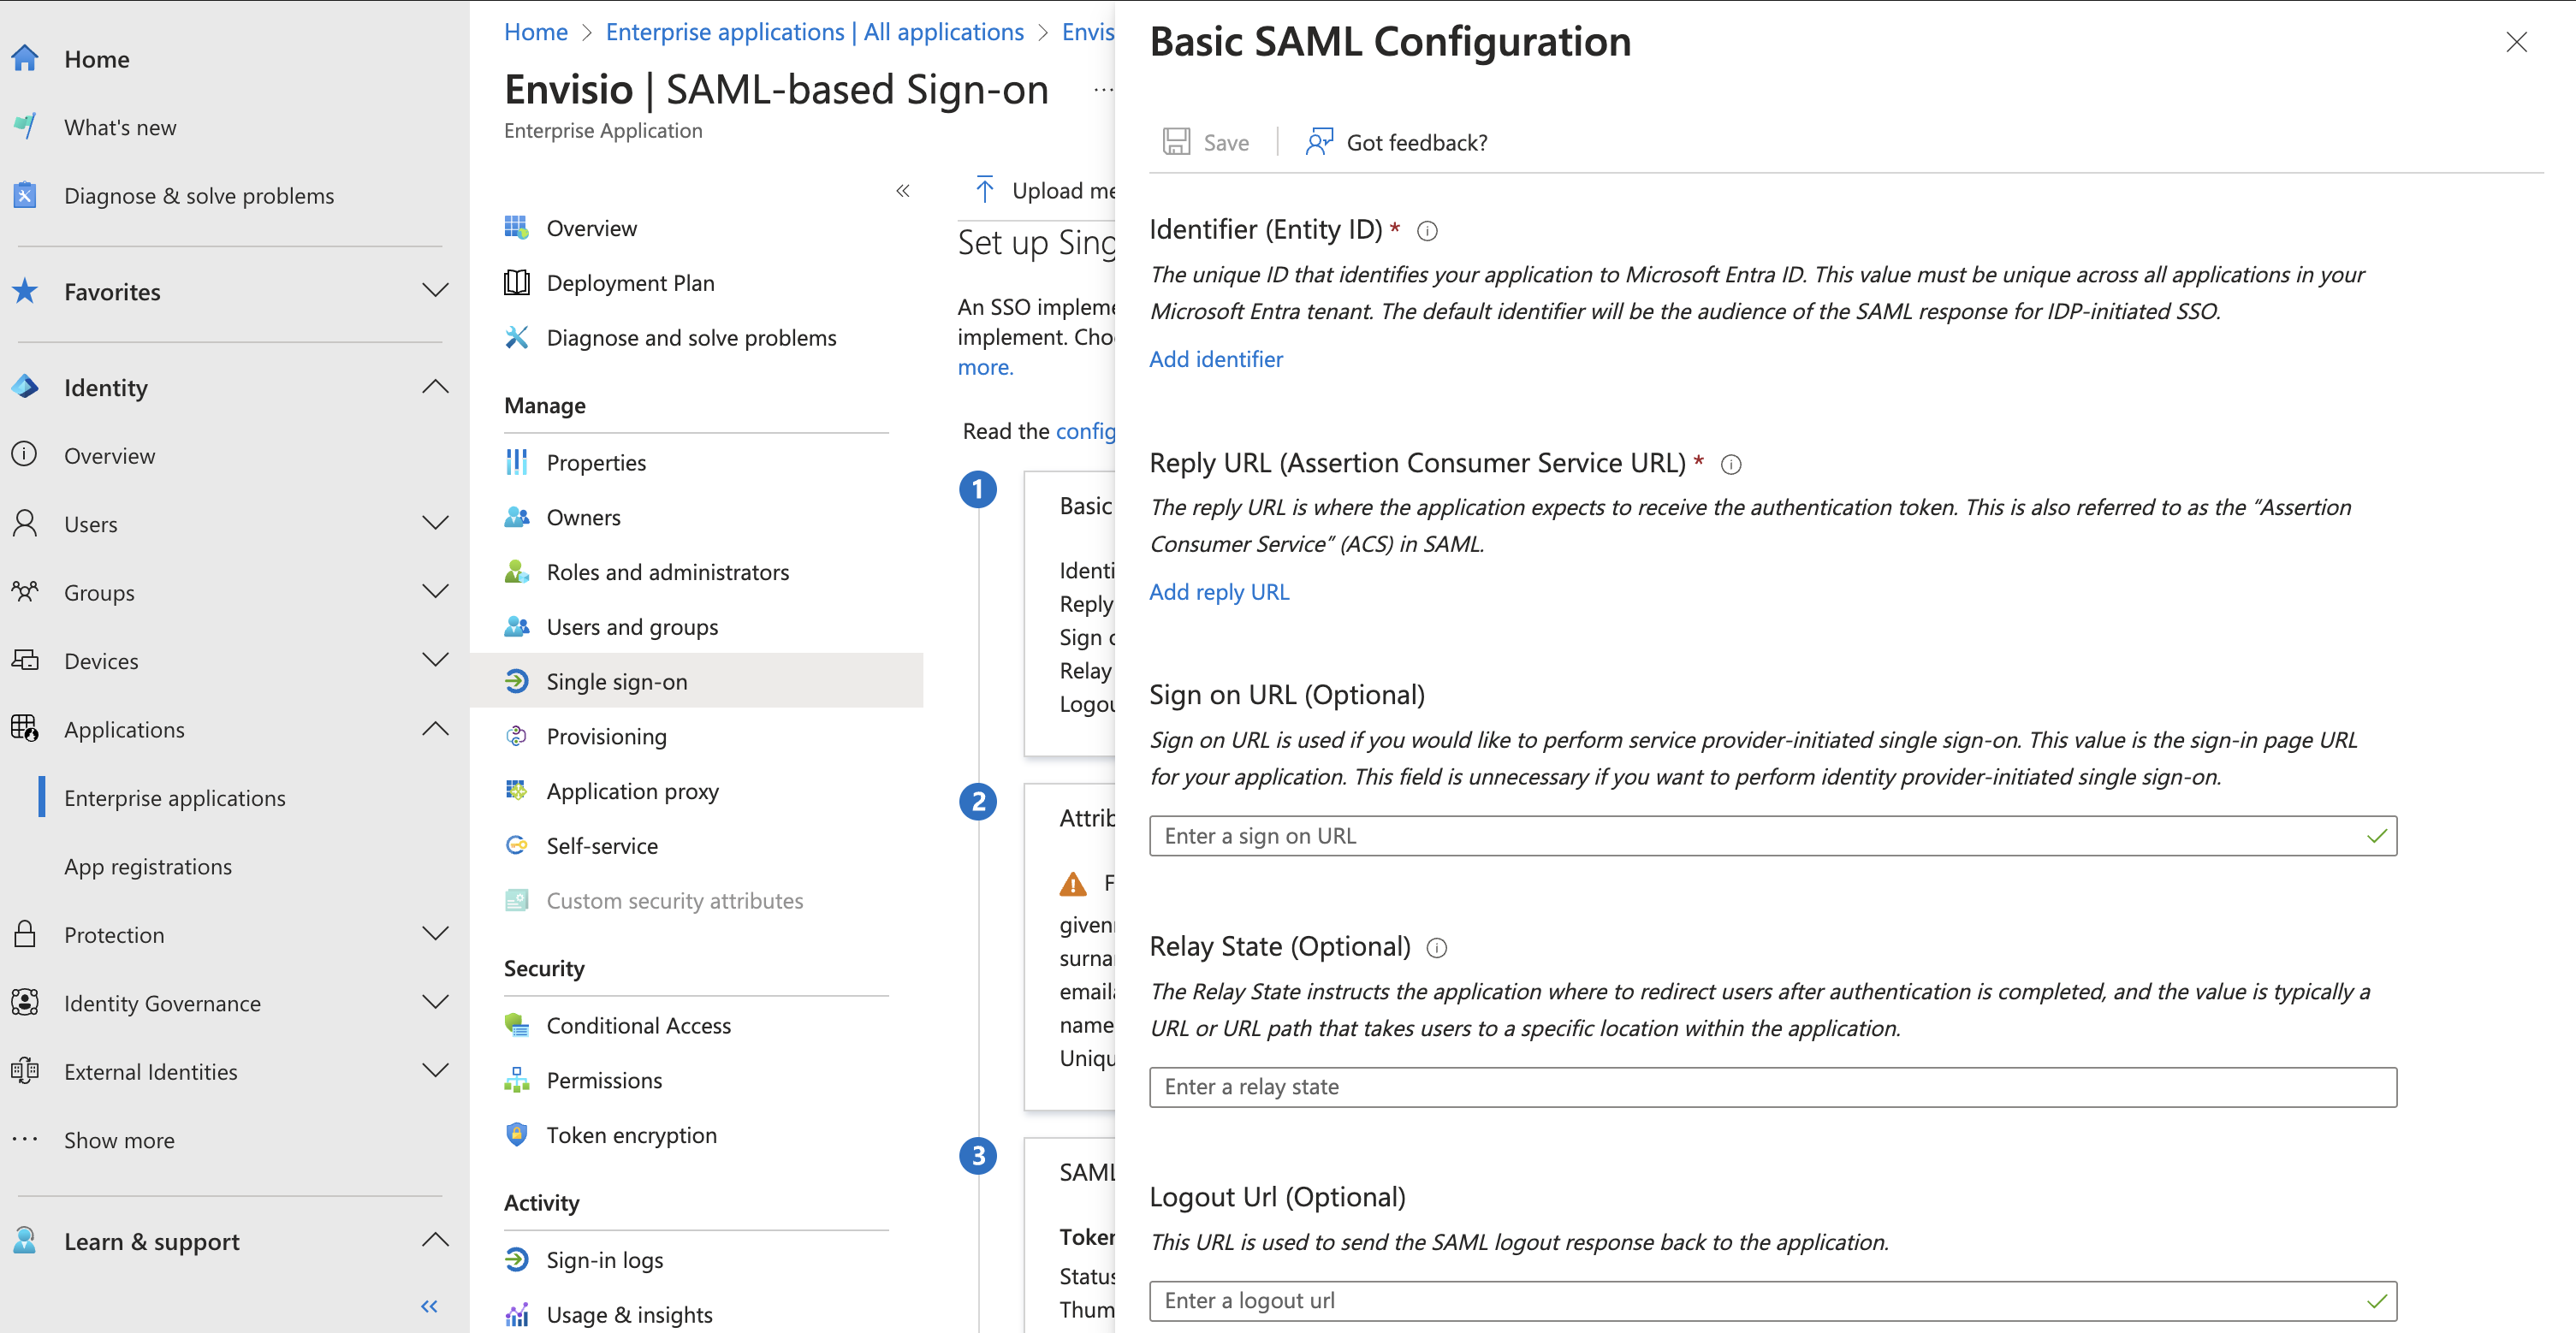Collapse the Identity section chevron
The height and width of the screenshot is (1333, 2576).
tap(435, 387)
